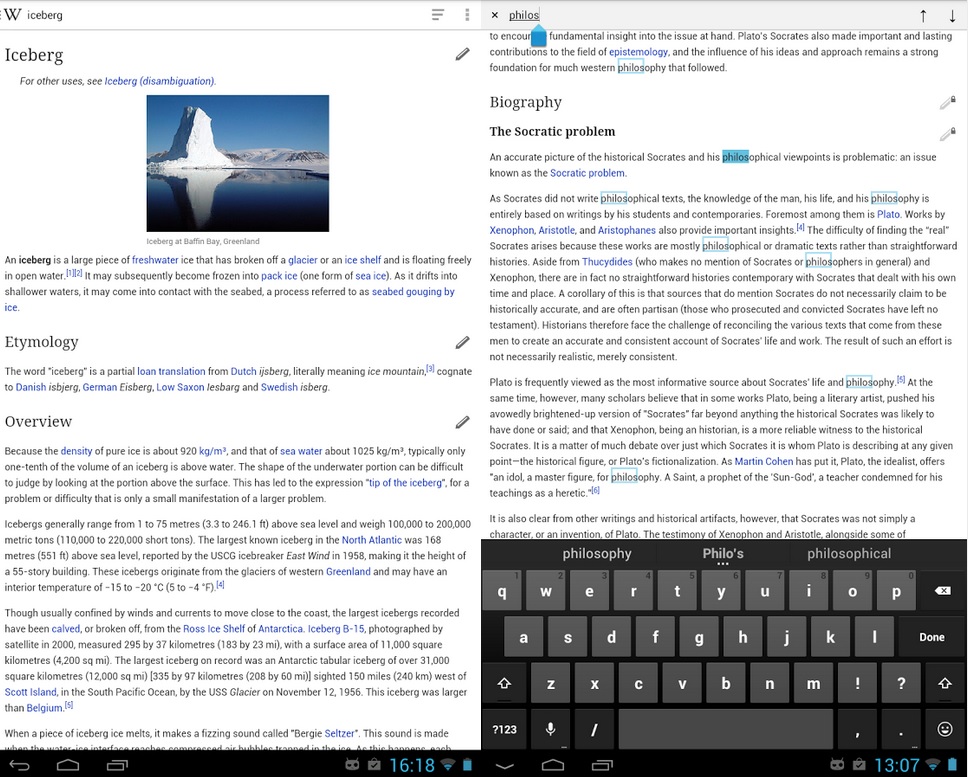Open the overflow menu with three dots
The image size is (968, 777).
pyautogui.click(x=466, y=14)
